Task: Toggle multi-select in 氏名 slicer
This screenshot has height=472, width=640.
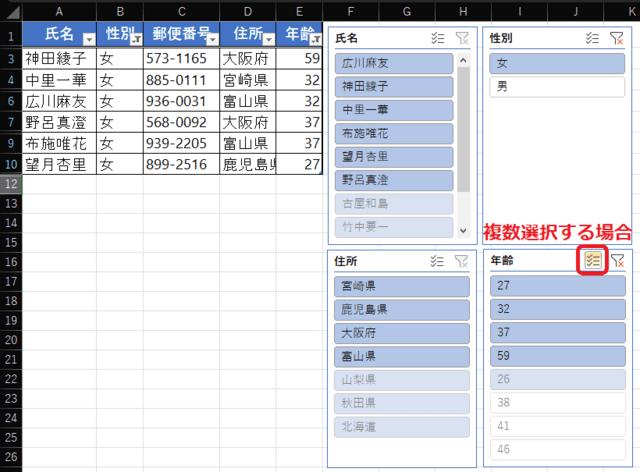Action: tap(437, 38)
